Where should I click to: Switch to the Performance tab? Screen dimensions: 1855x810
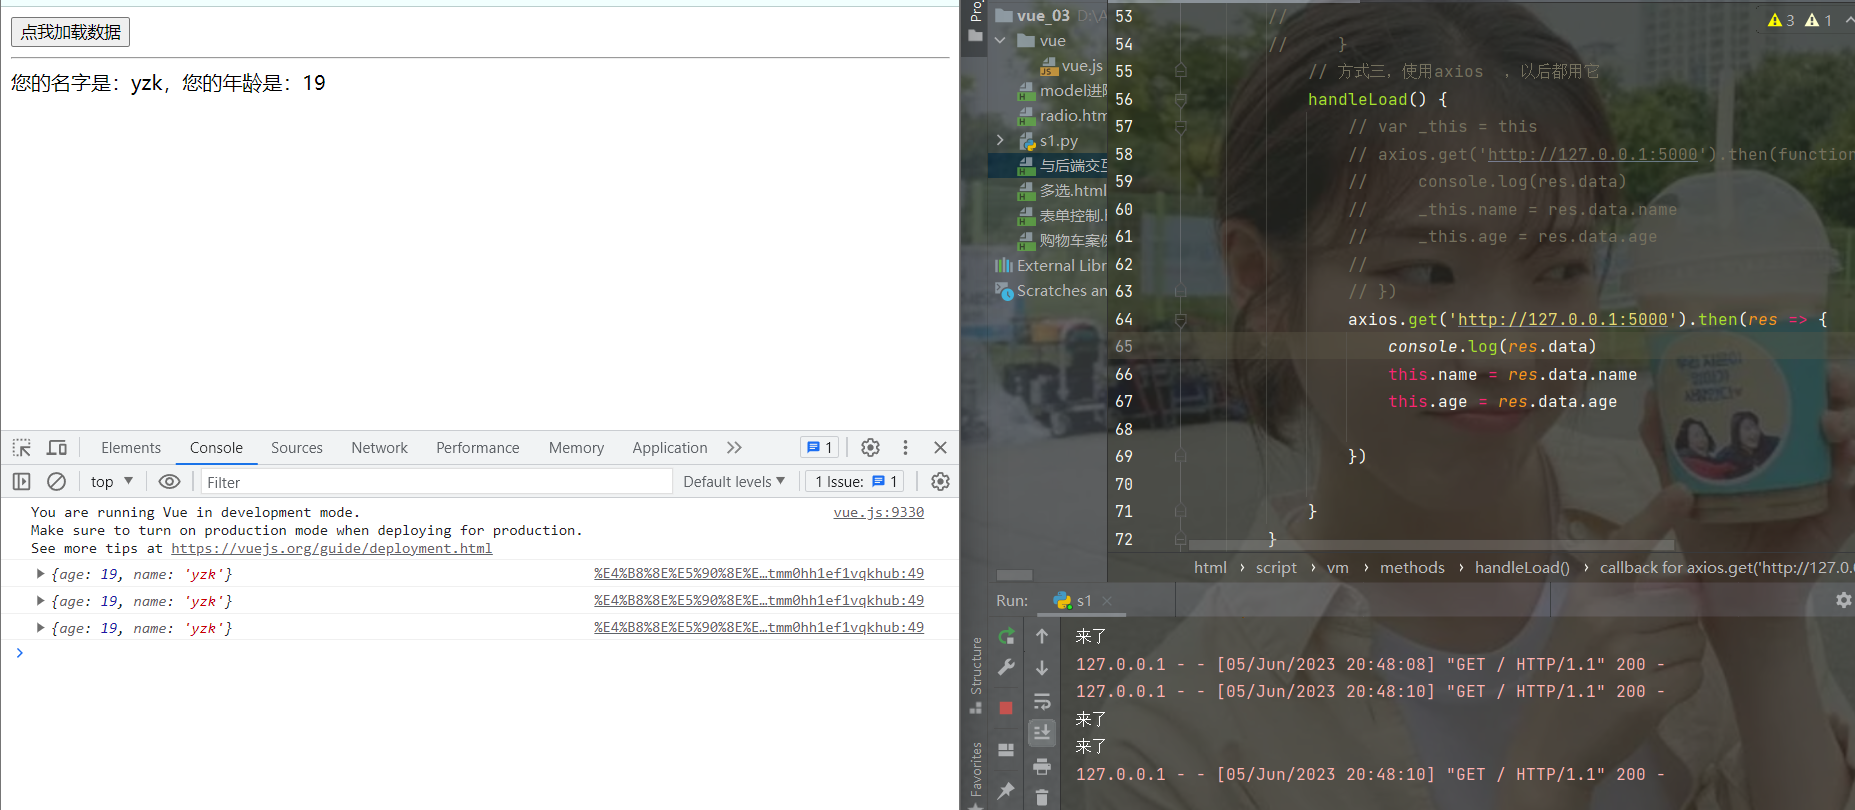(x=478, y=448)
